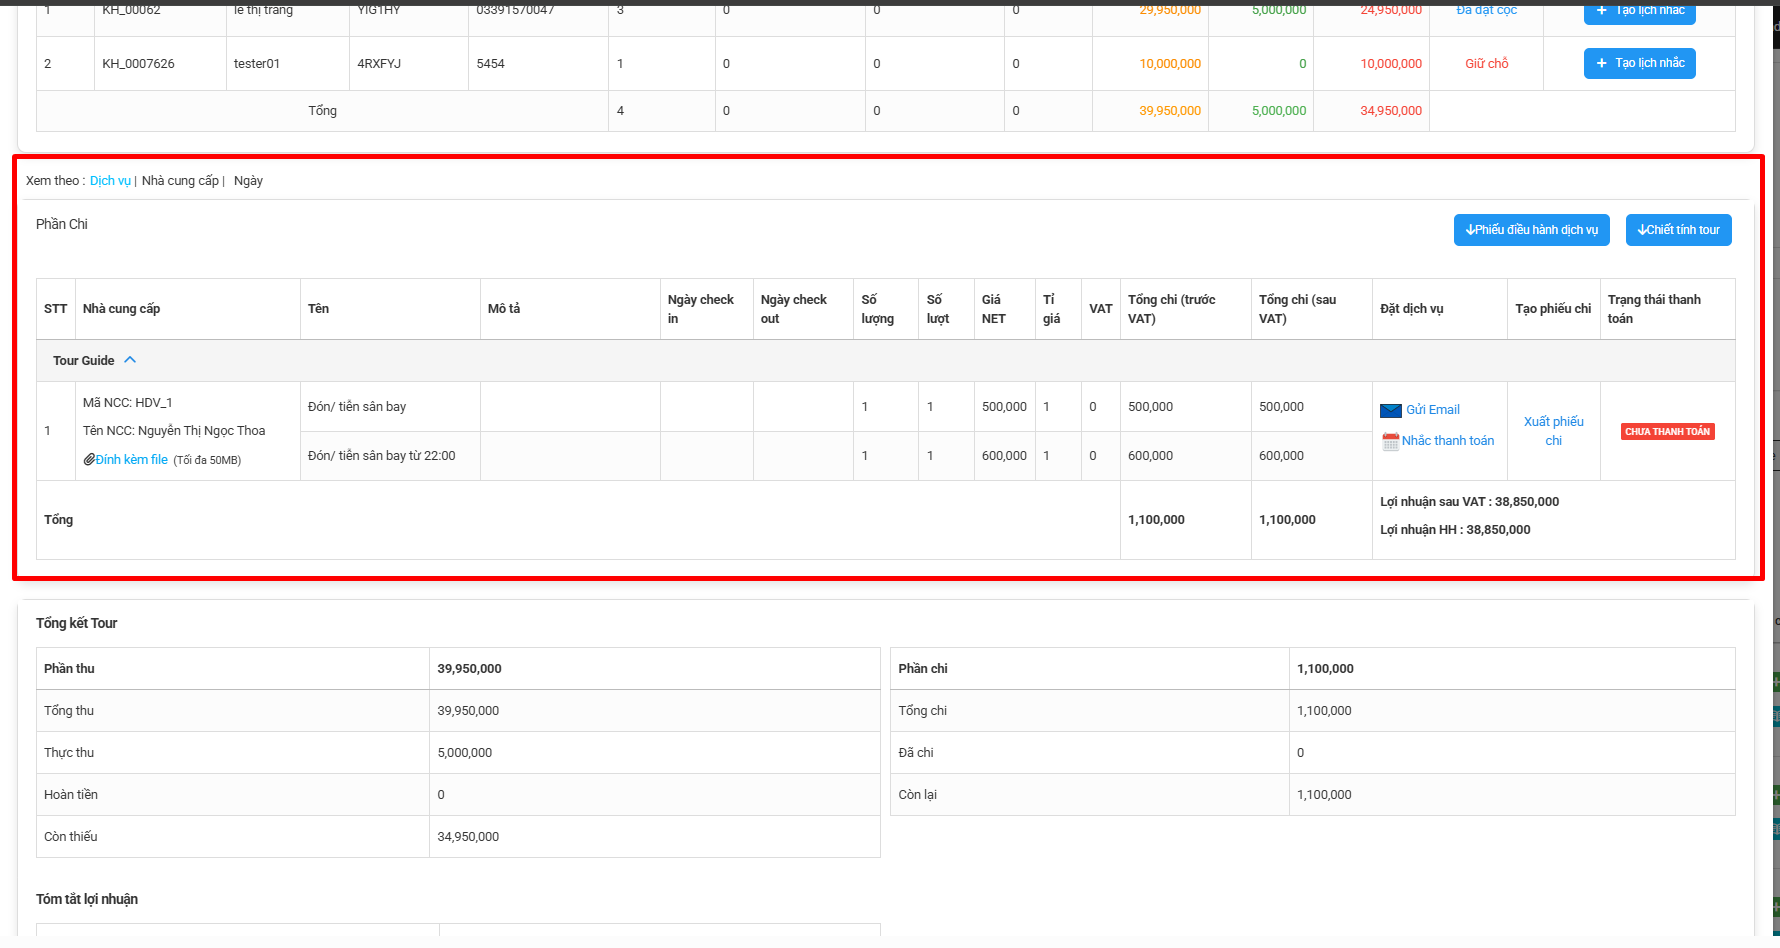Screen dimensions: 1780x948
Task: Collapse the Tour Guide group chevron
Action: (130, 360)
